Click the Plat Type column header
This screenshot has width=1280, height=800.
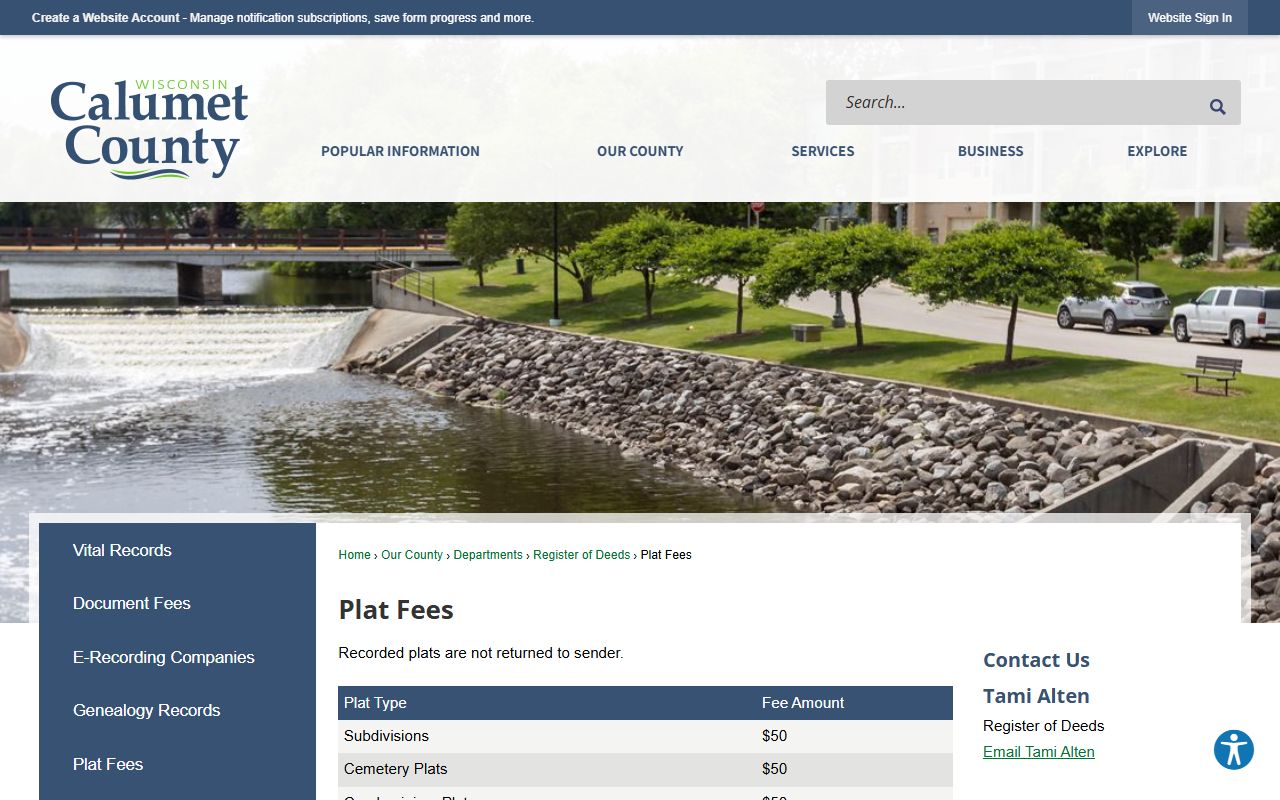pos(547,703)
